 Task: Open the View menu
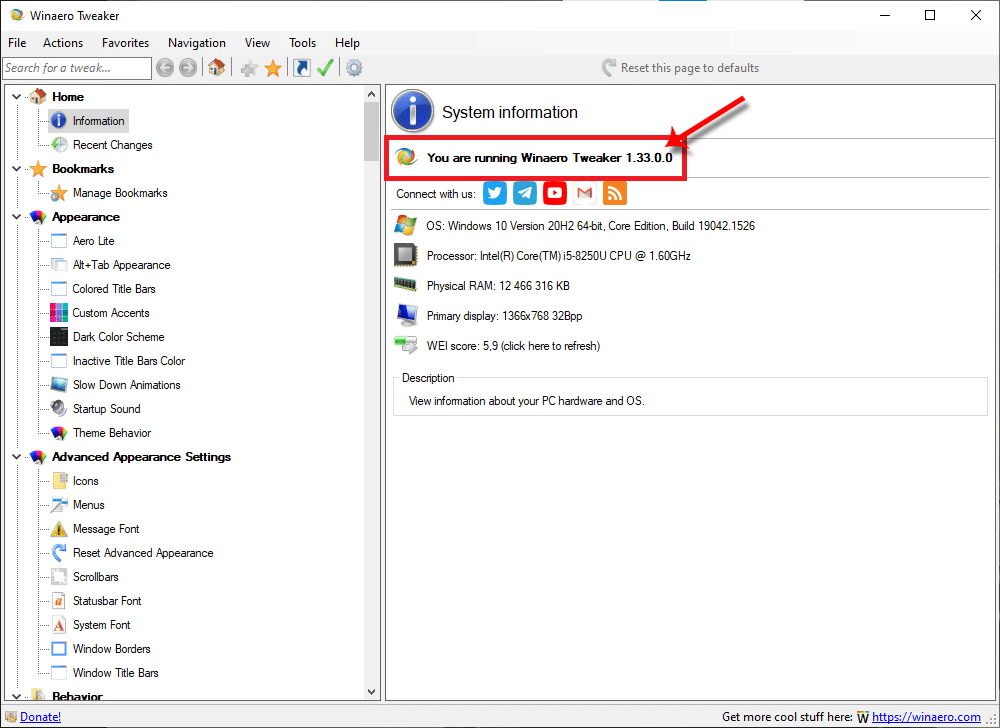(x=257, y=43)
